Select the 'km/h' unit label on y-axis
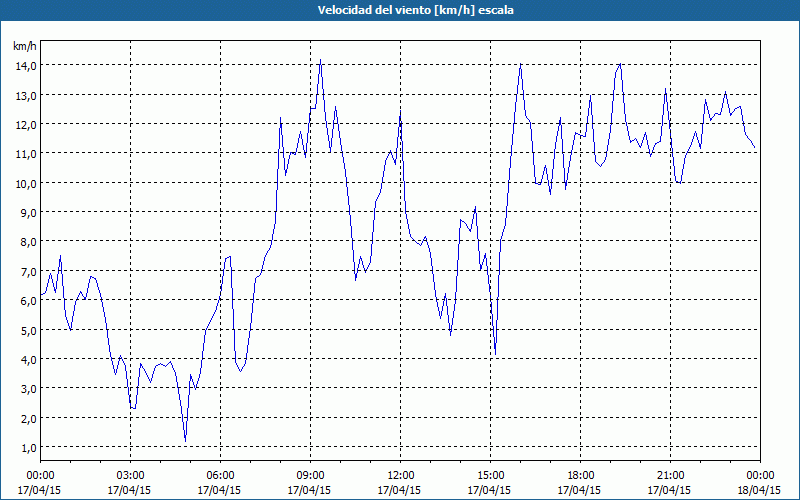 point(25,47)
